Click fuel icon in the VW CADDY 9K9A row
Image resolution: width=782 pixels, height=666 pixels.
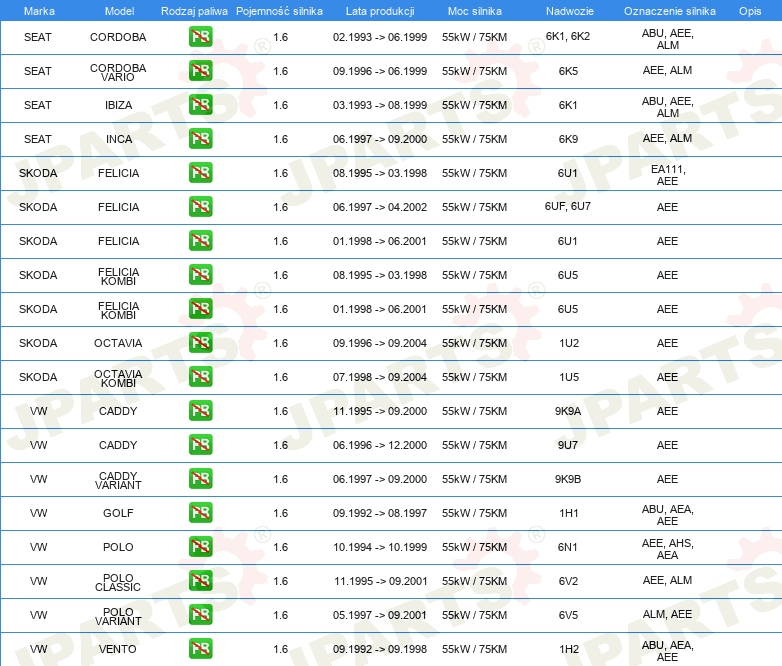[200, 411]
